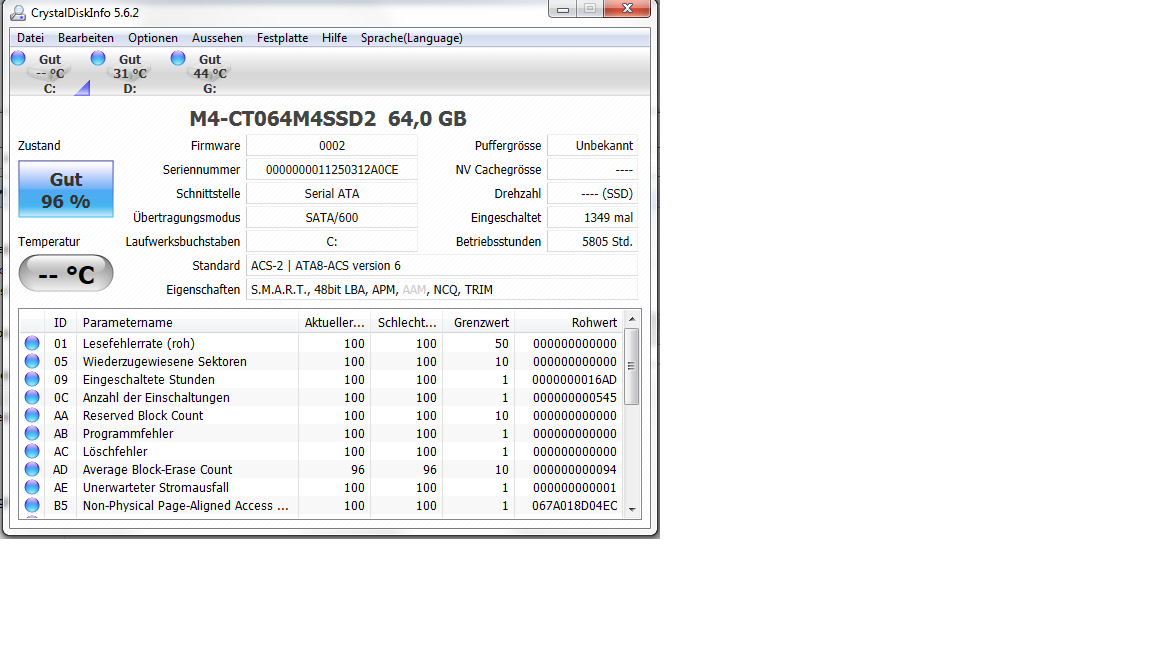Open the Hilfe menu
This screenshot has height=648, width=1152.
pos(334,38)
